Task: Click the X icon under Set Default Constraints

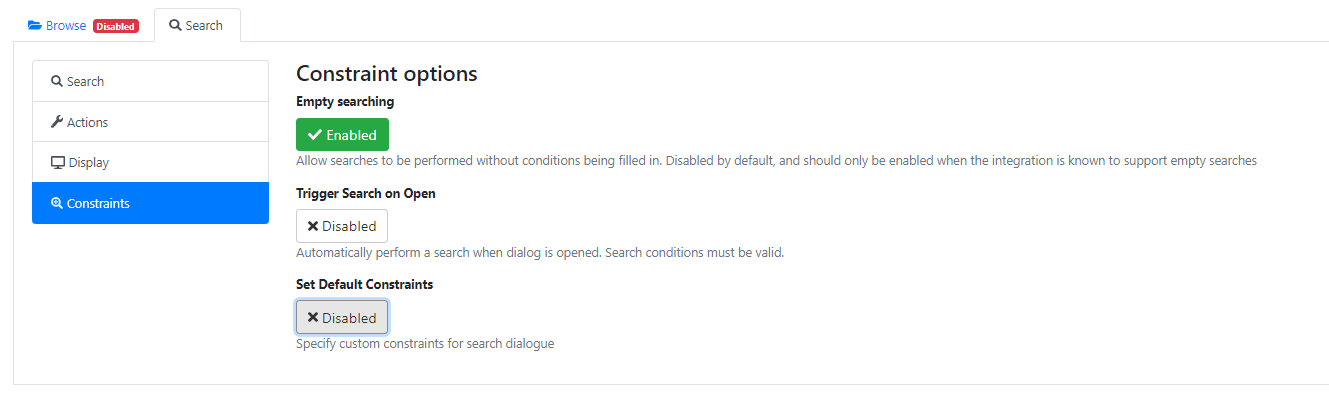Action: 313,317
